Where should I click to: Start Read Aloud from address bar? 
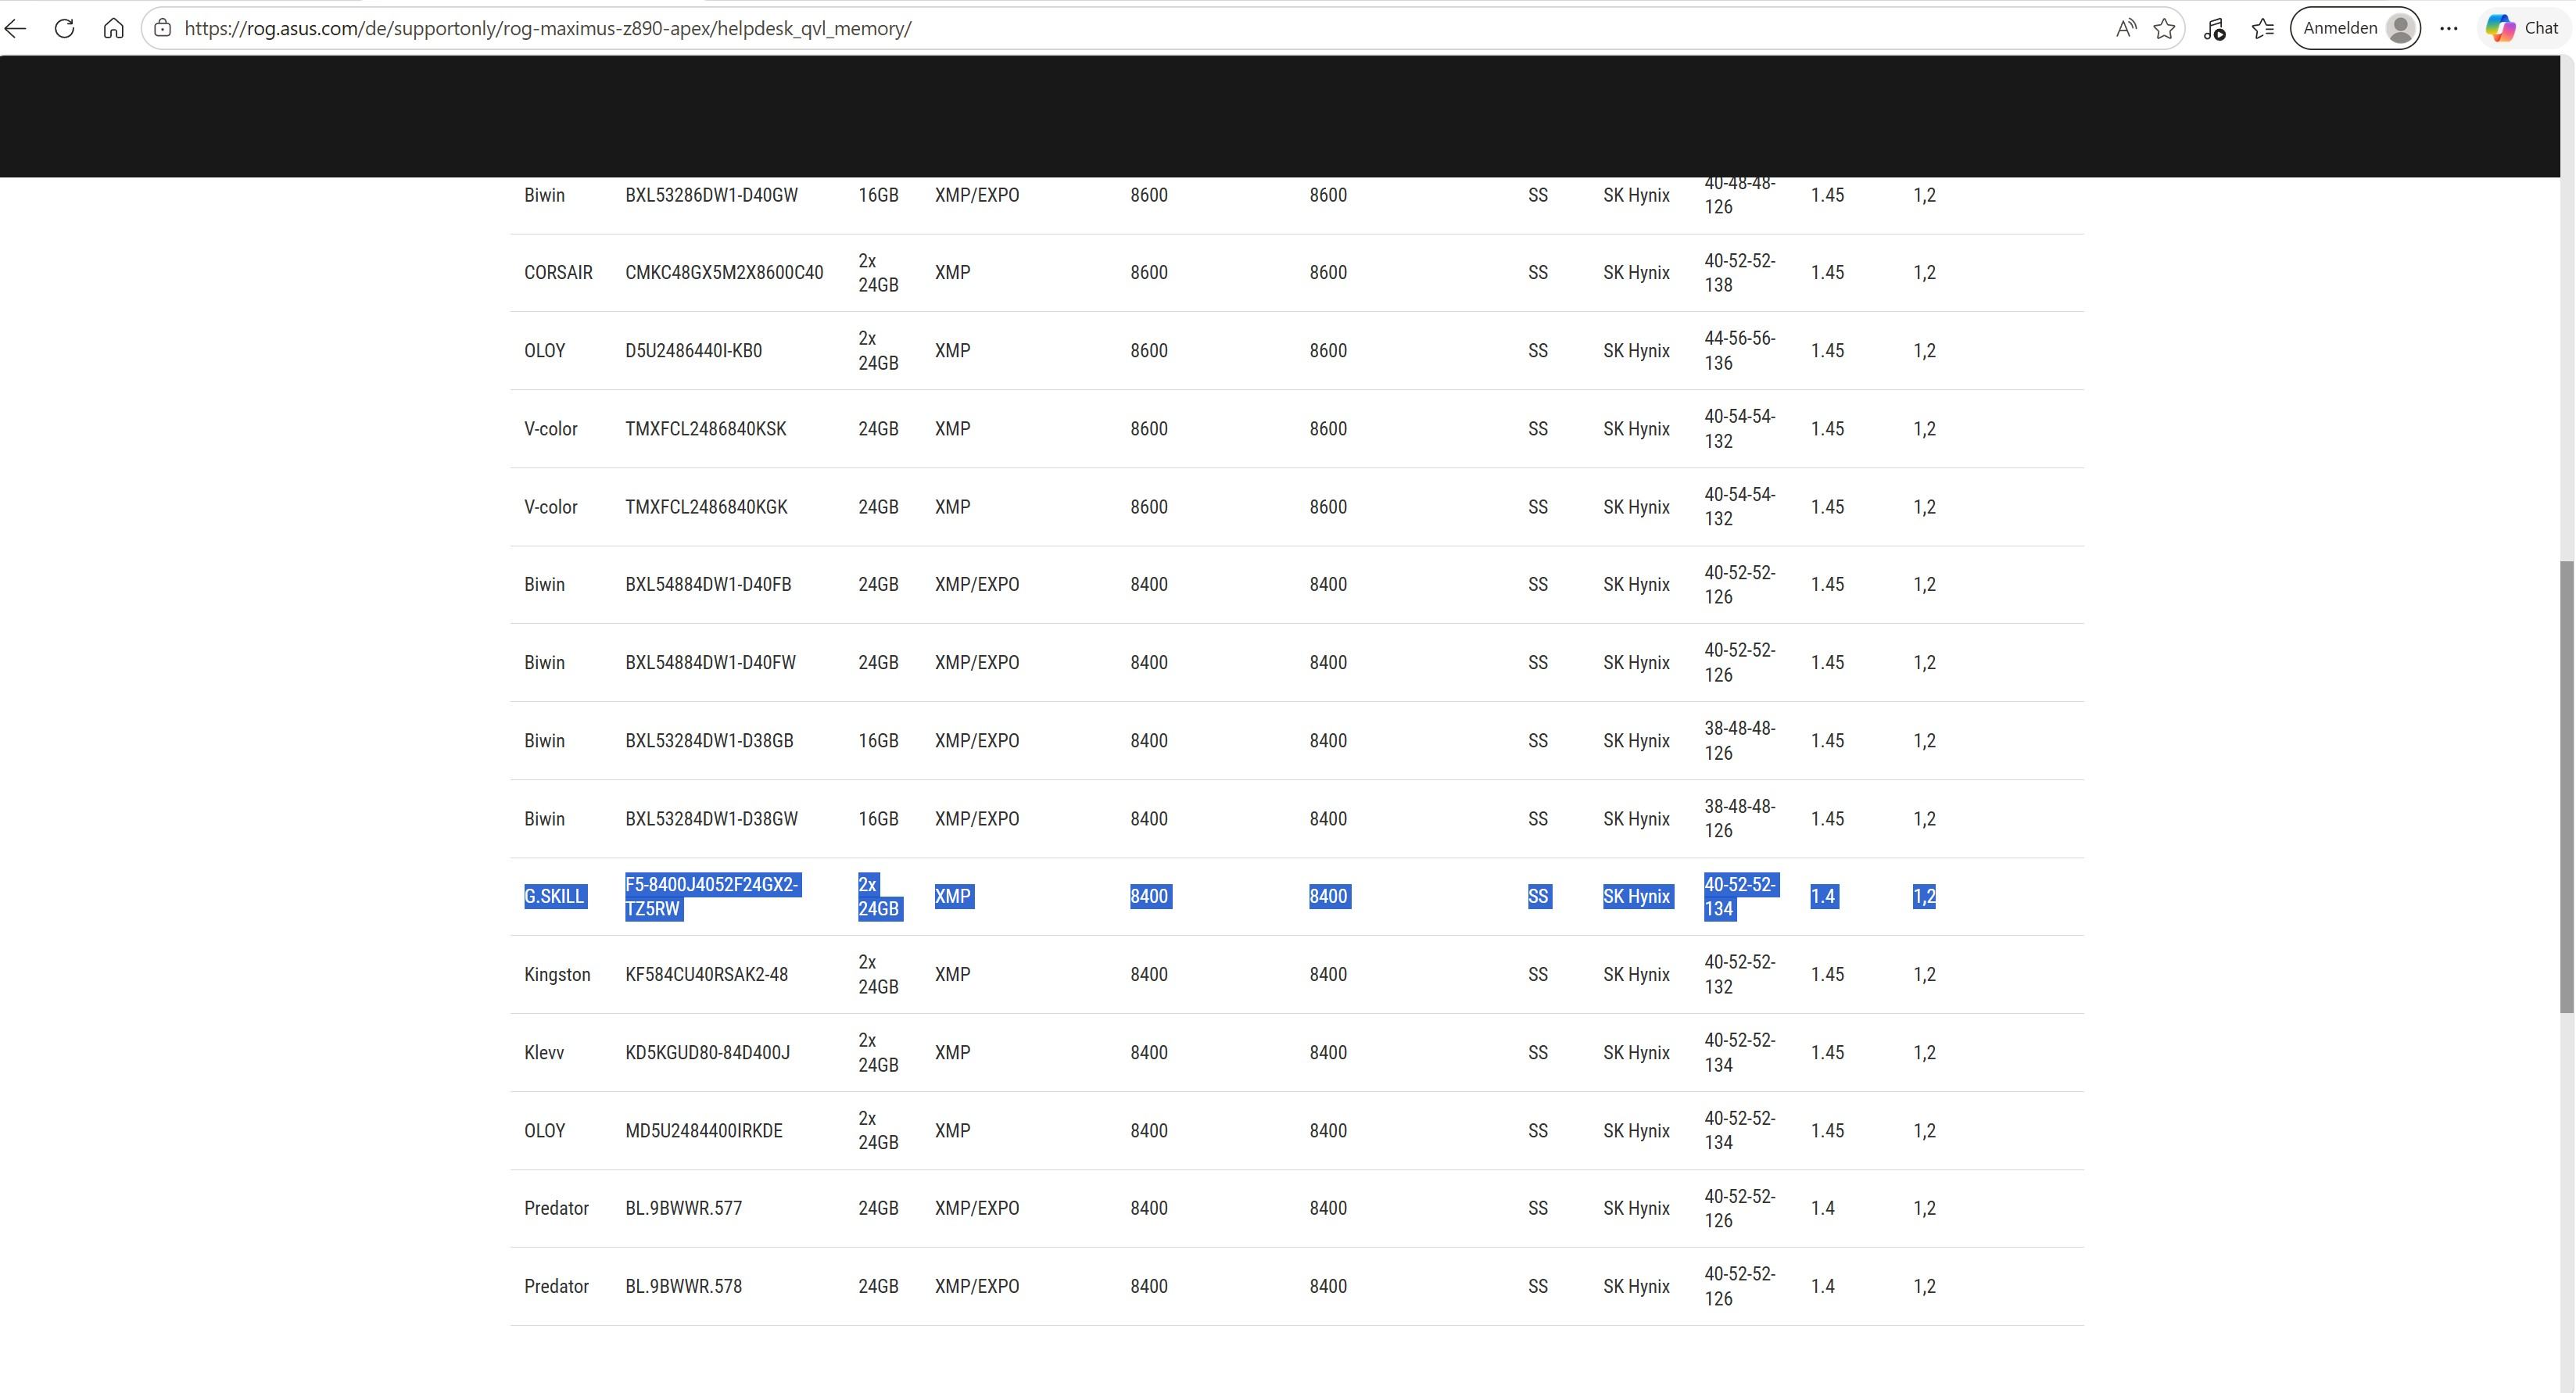[x=2125, y=28]
